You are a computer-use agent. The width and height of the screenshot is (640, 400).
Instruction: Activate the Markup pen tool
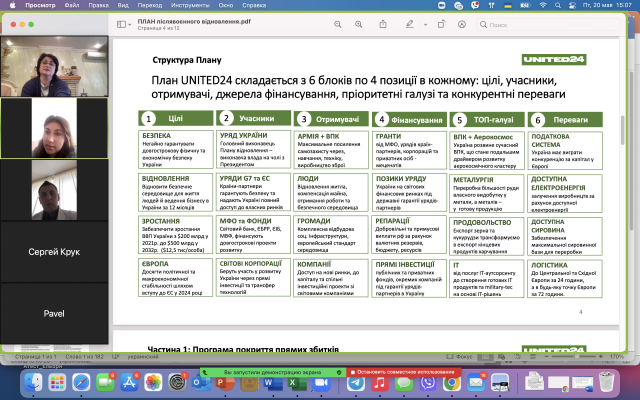click(409, 24)
